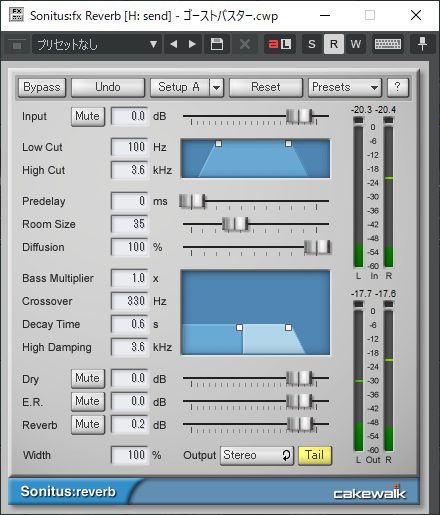Click the Diffusion percent value field
This screenshot has height=515, width=440.
(x=129, y=247)
